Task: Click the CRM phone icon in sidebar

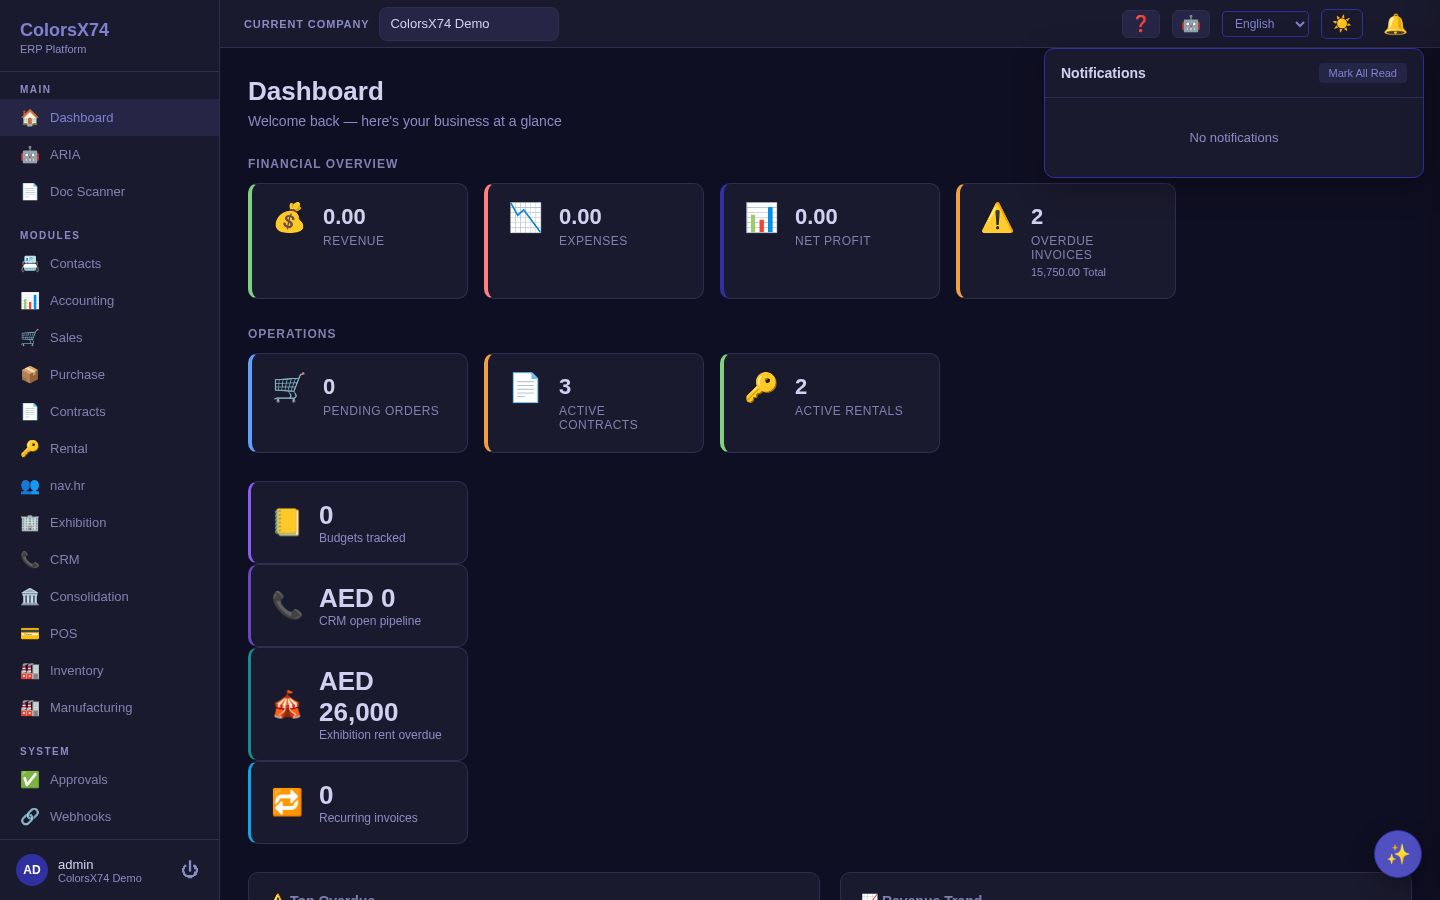Action: (30, 559)
